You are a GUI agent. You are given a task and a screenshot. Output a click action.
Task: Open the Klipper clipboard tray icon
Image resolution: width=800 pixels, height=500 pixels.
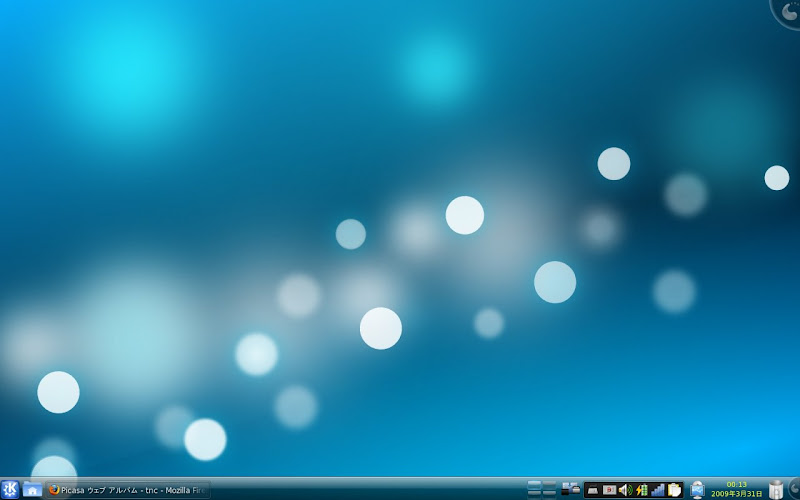pos(674,490)
